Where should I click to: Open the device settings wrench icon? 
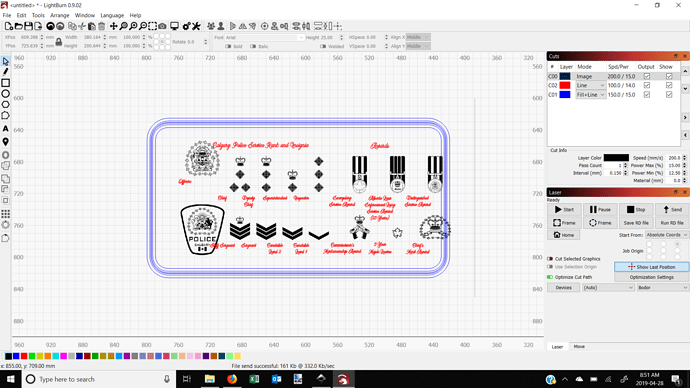(196, 26)
